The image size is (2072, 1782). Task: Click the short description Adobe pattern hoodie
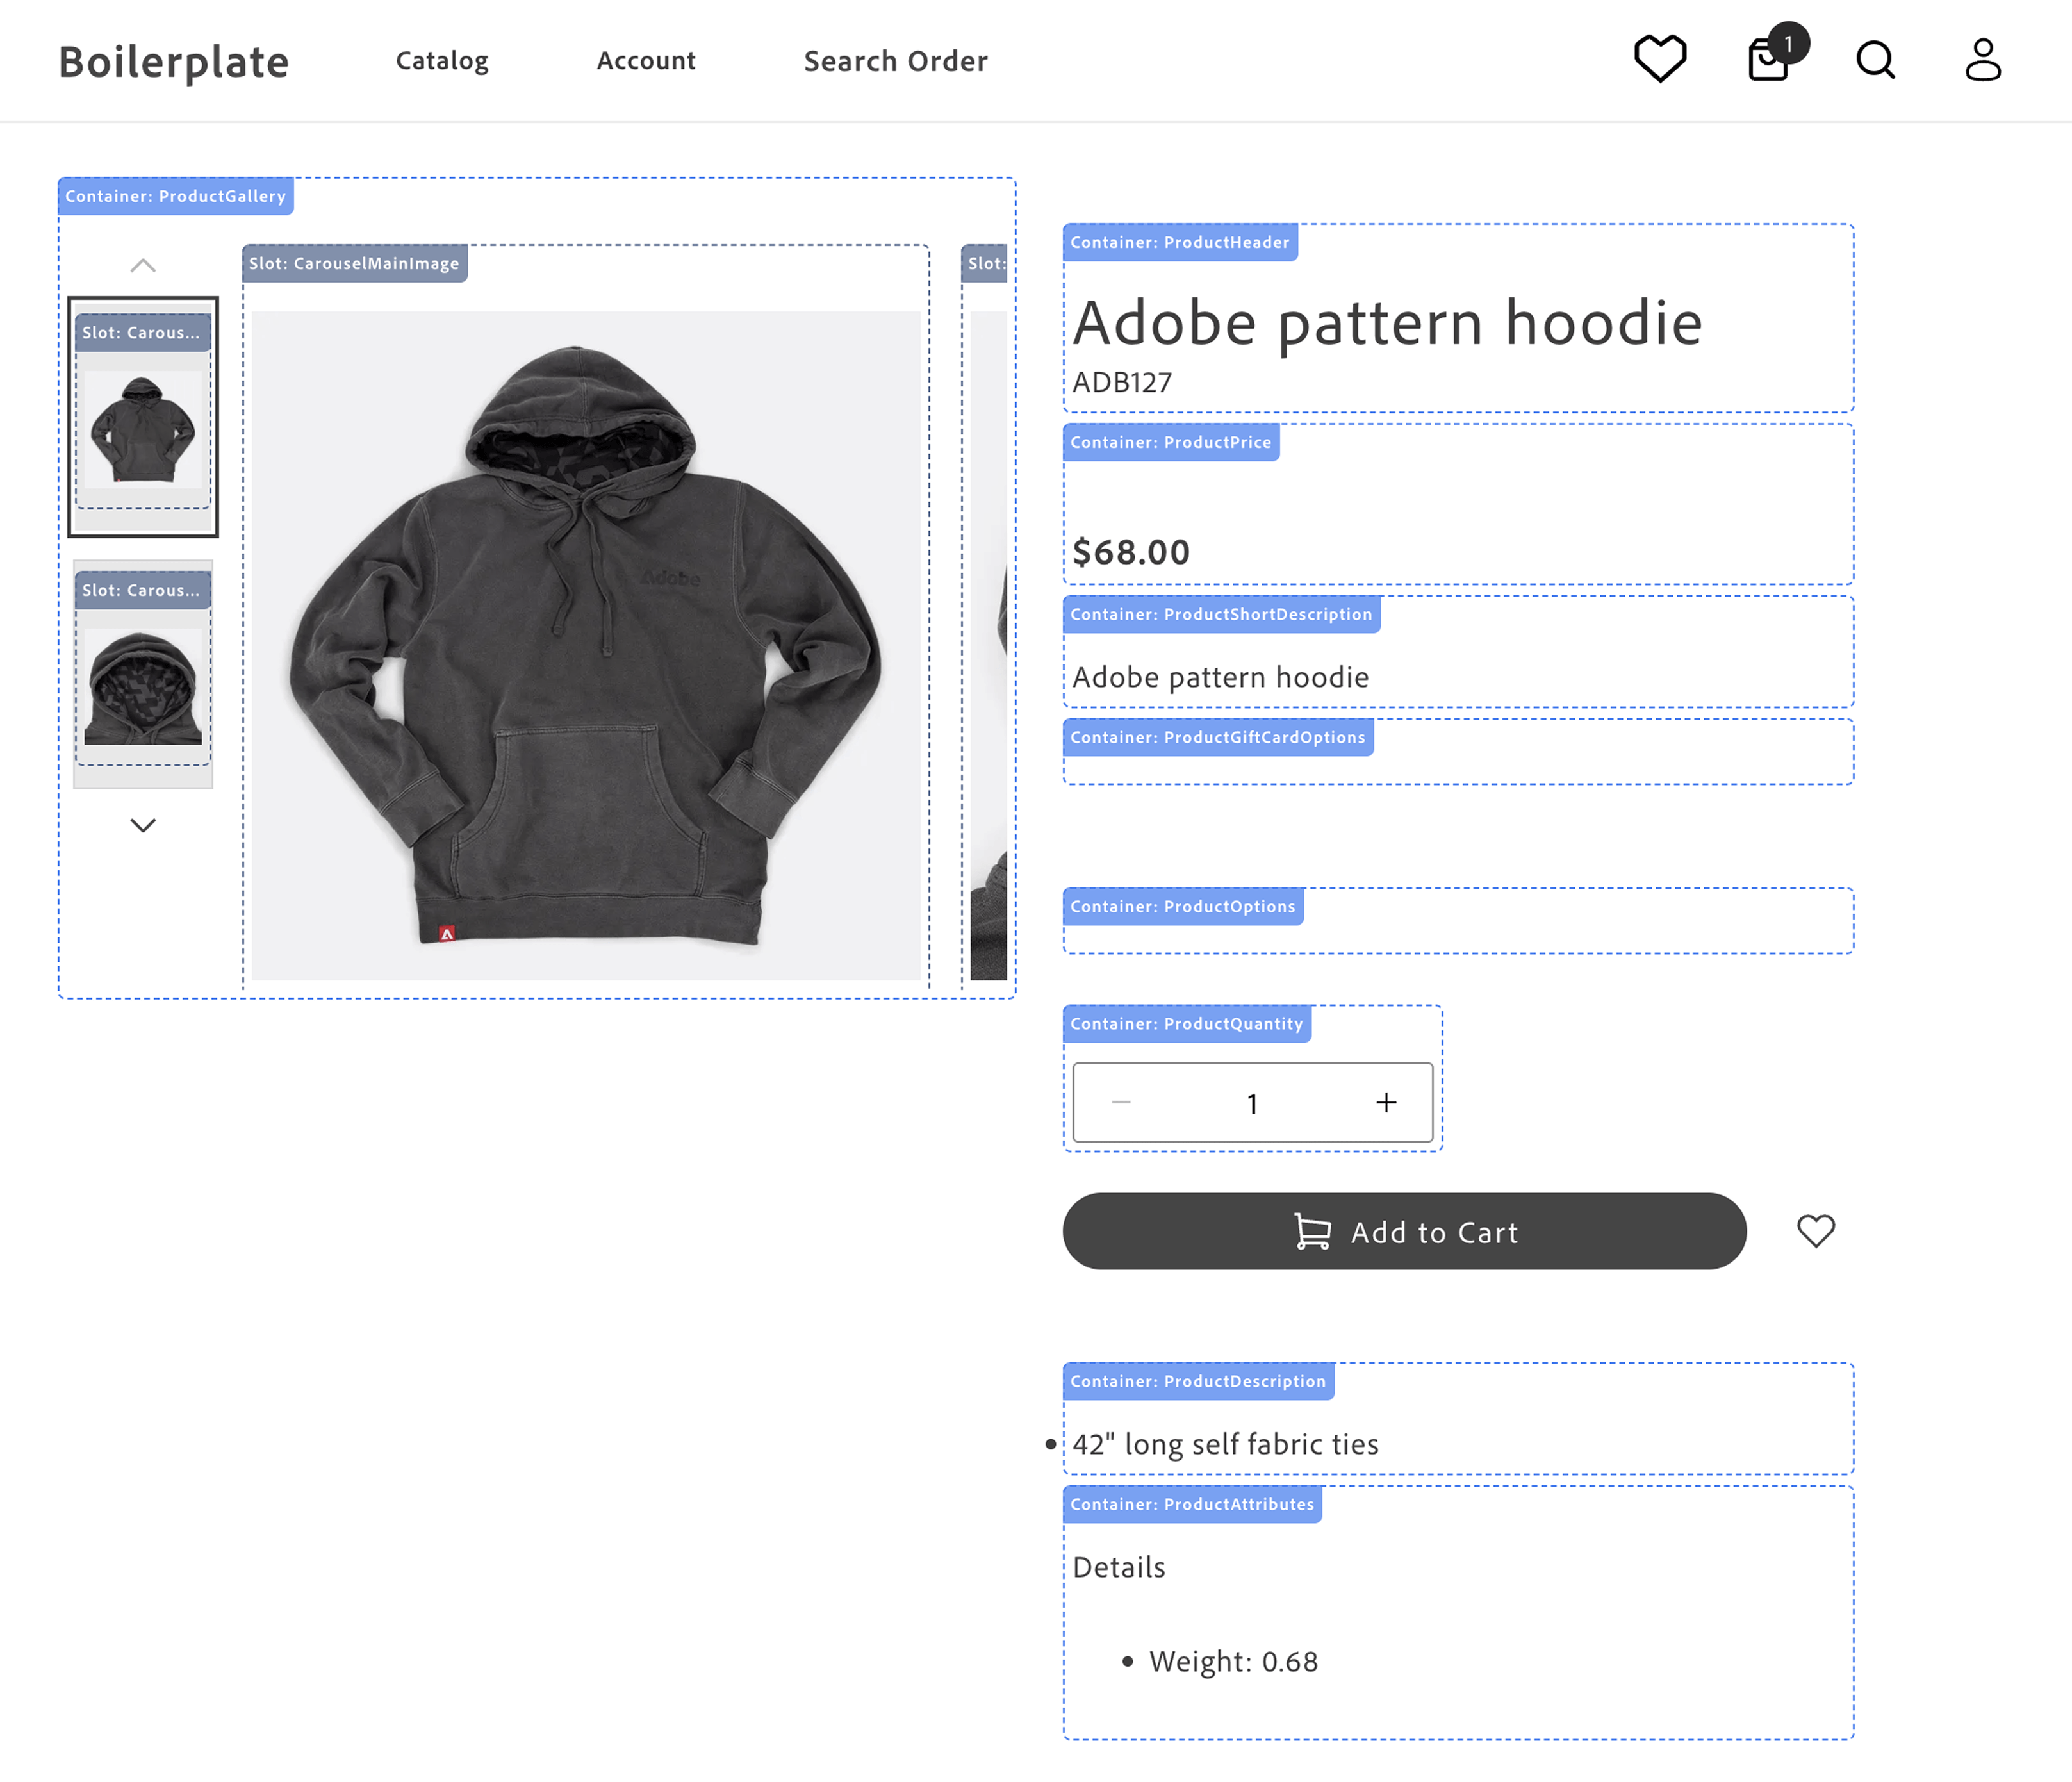click(1220, 677)
